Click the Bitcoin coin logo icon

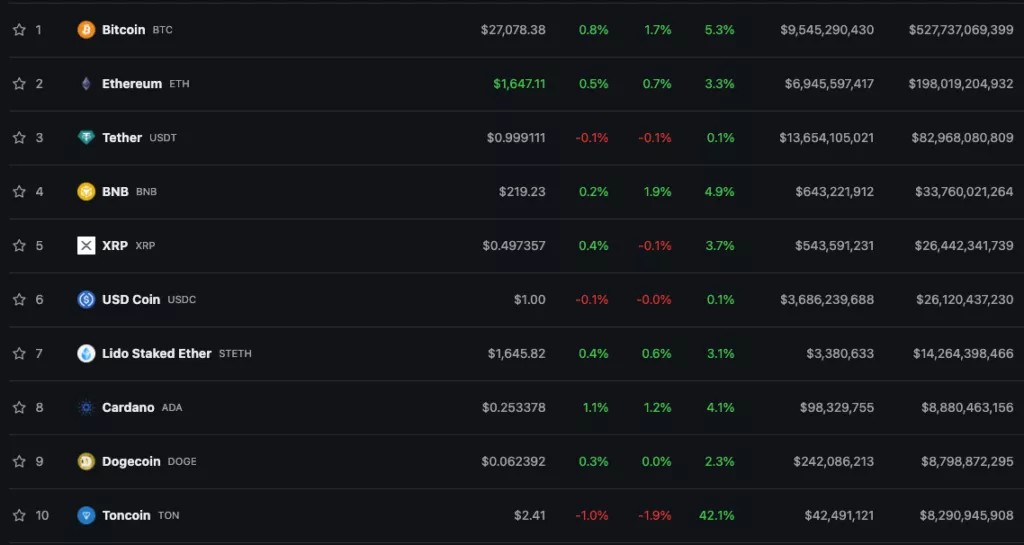[86, 30]
